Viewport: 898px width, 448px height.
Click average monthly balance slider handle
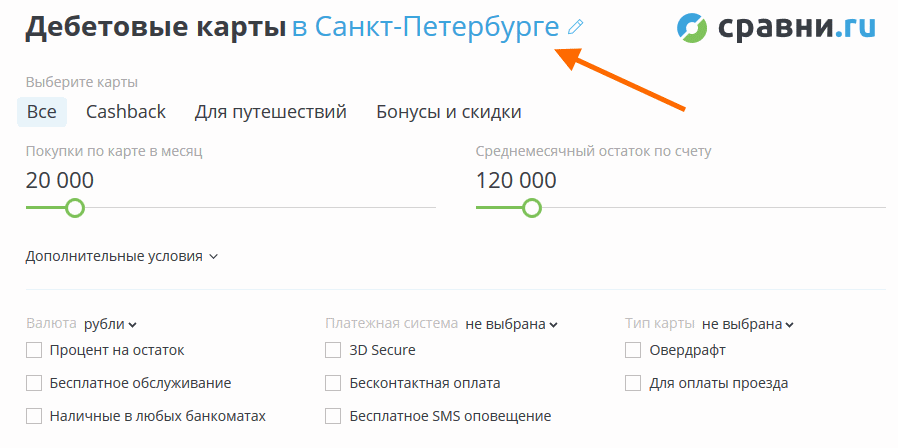[x=532, y=208]
